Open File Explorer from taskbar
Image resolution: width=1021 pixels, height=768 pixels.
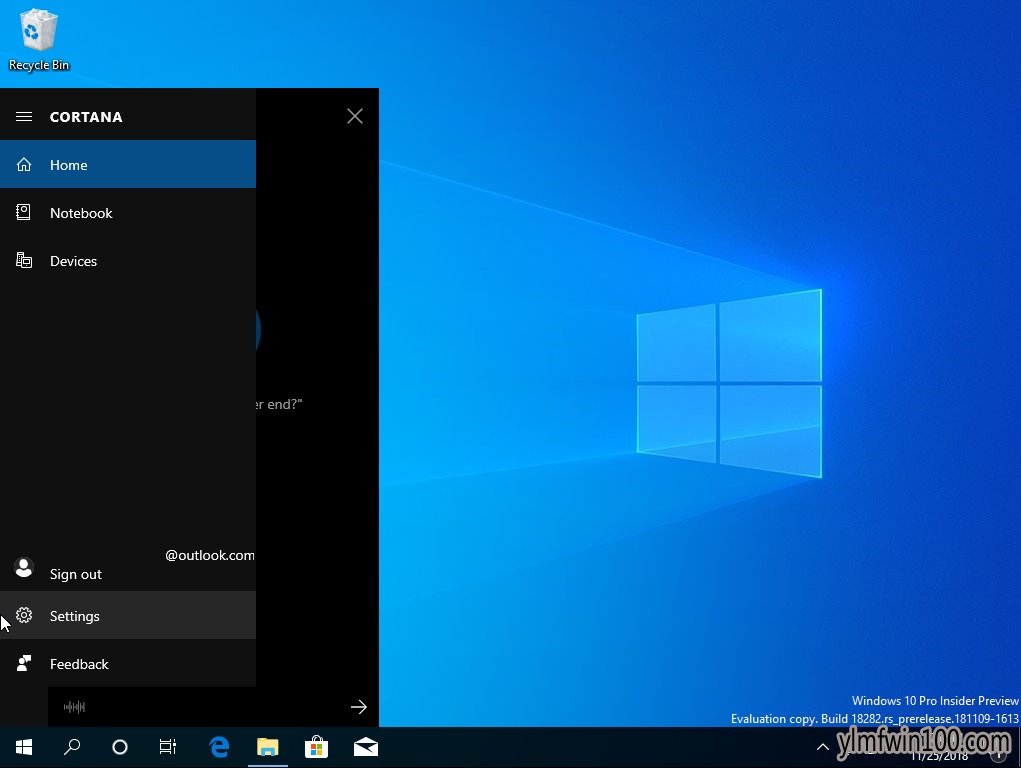(268, 747)
